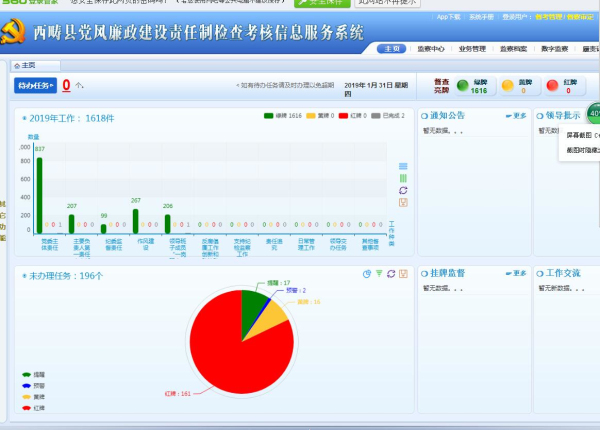The width and height of the screenshot is (600, 430).
Task: Click the 待办任务 button
Action: pyautogui.click(x=35, y=86)
